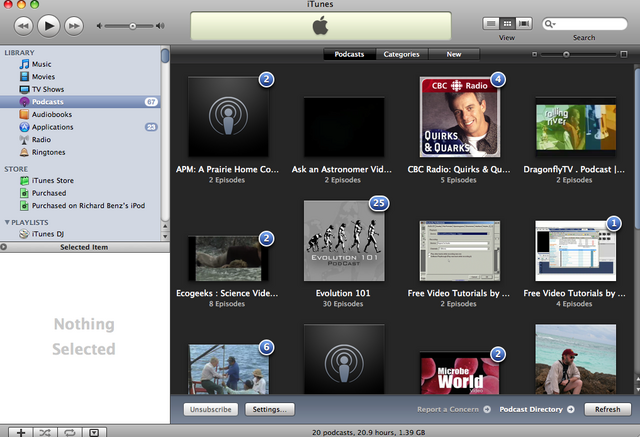Collapse the PLAYLISTS section
The width and height of the screenshot is (640, 437).
tap(7, 222)
